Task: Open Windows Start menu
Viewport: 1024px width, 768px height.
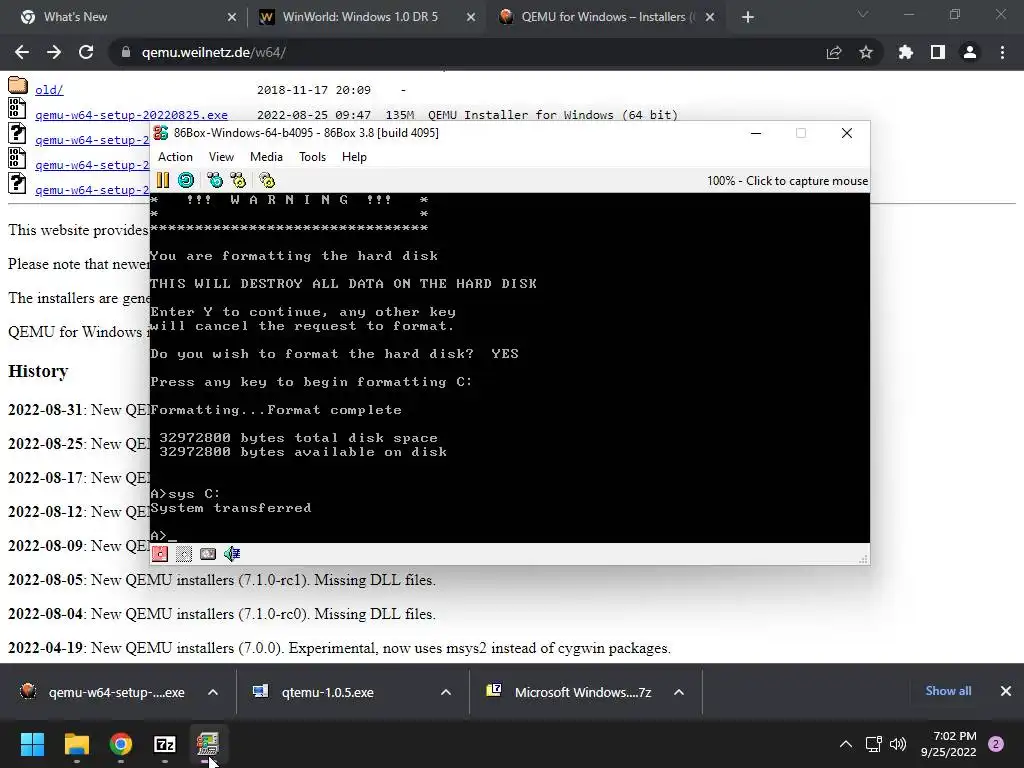Action: 32,744
